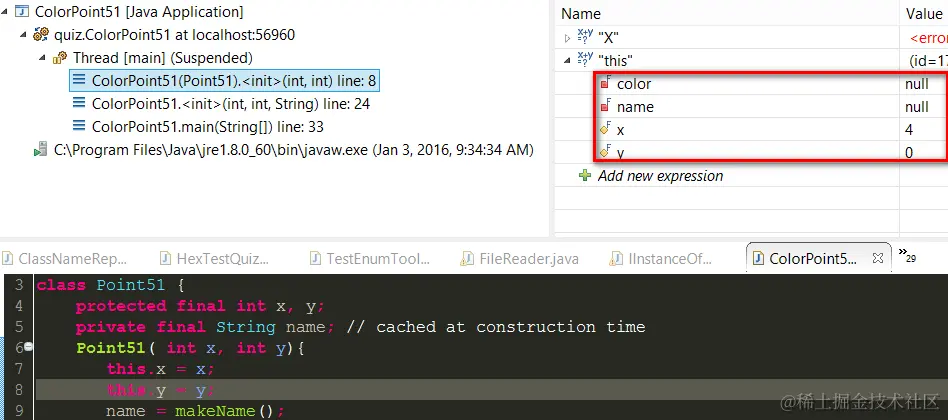Image resolution: width=948 pixels, height=420 pixels.
Task: Collapse quiz.ColorPoint51 at localhost node
Action: click(23, 34)
